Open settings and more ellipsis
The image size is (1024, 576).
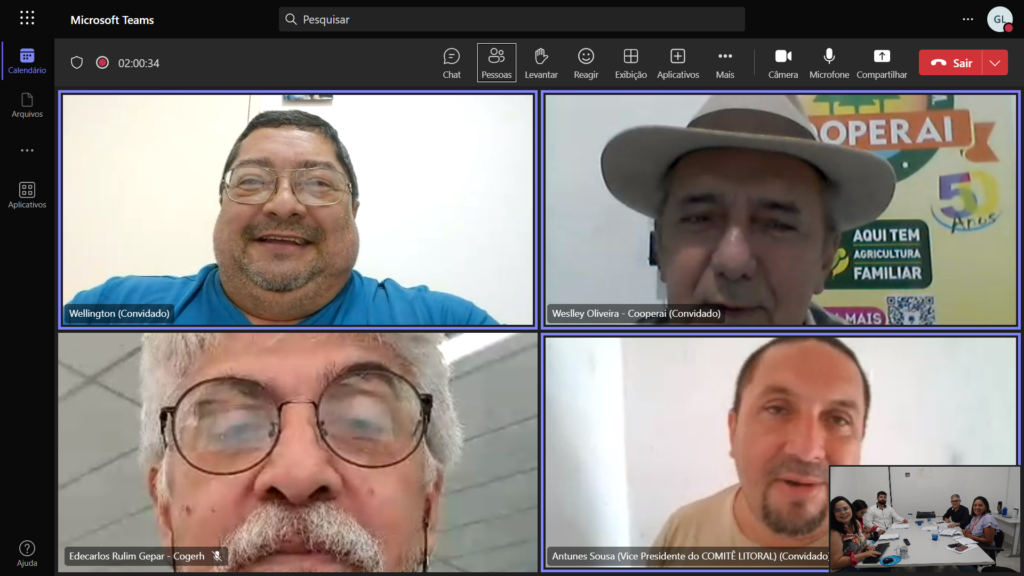coord(968,19)
